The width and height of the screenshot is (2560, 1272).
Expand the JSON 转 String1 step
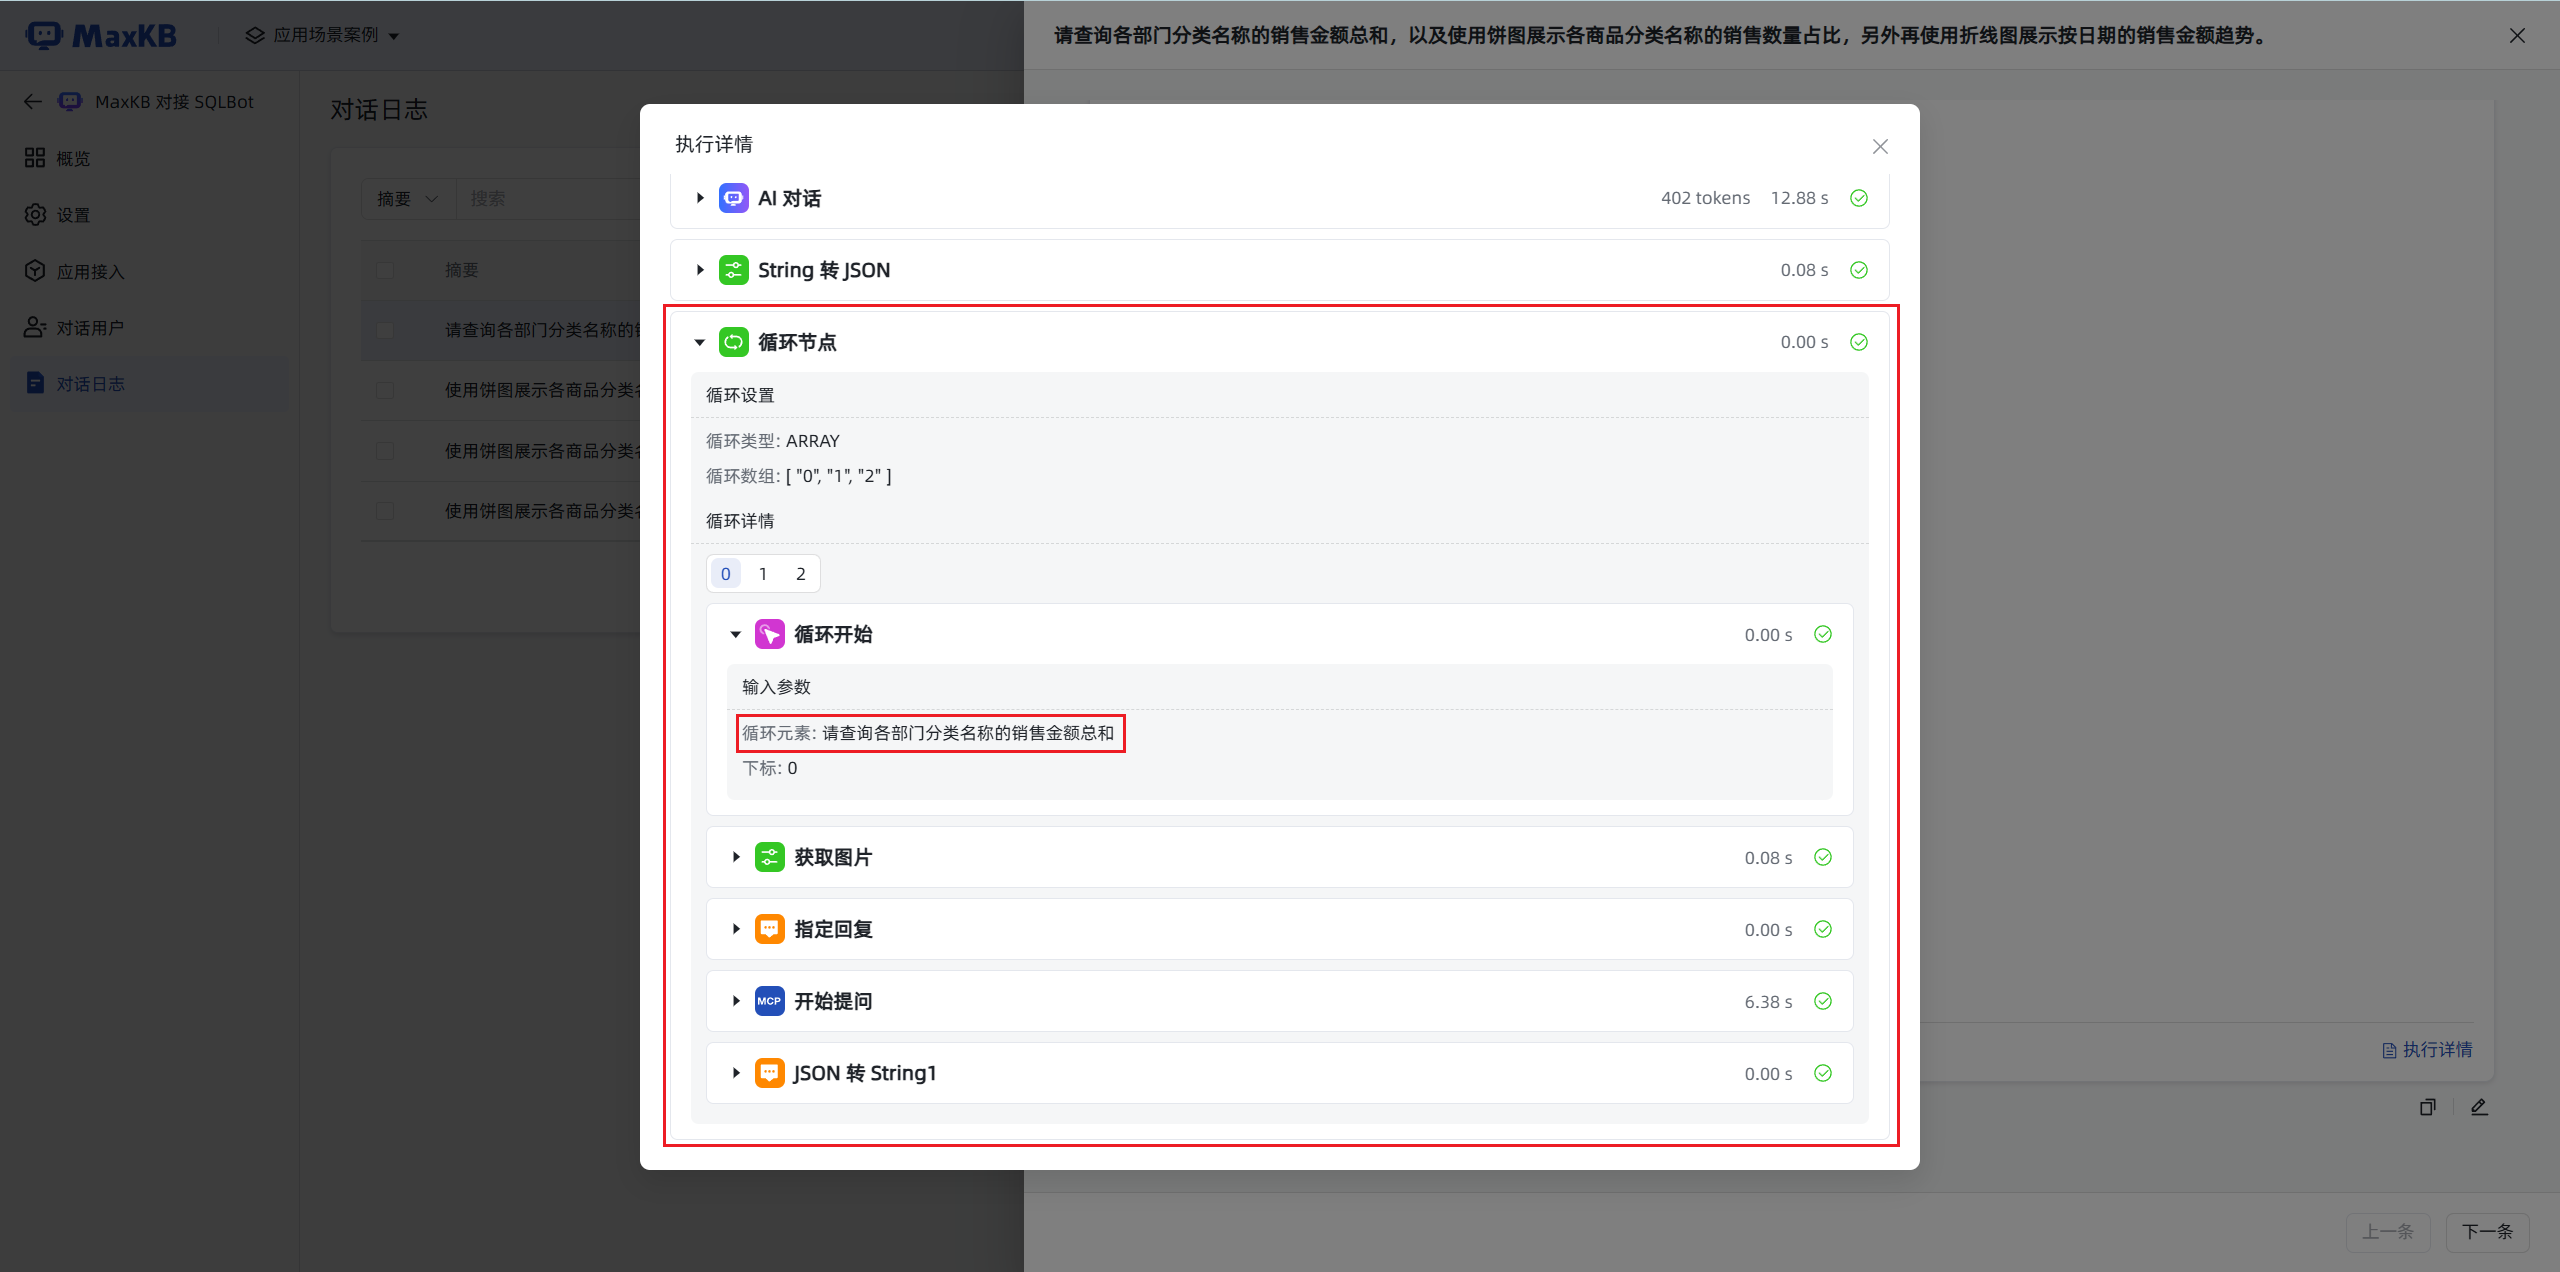click(x=736, y=1073)
